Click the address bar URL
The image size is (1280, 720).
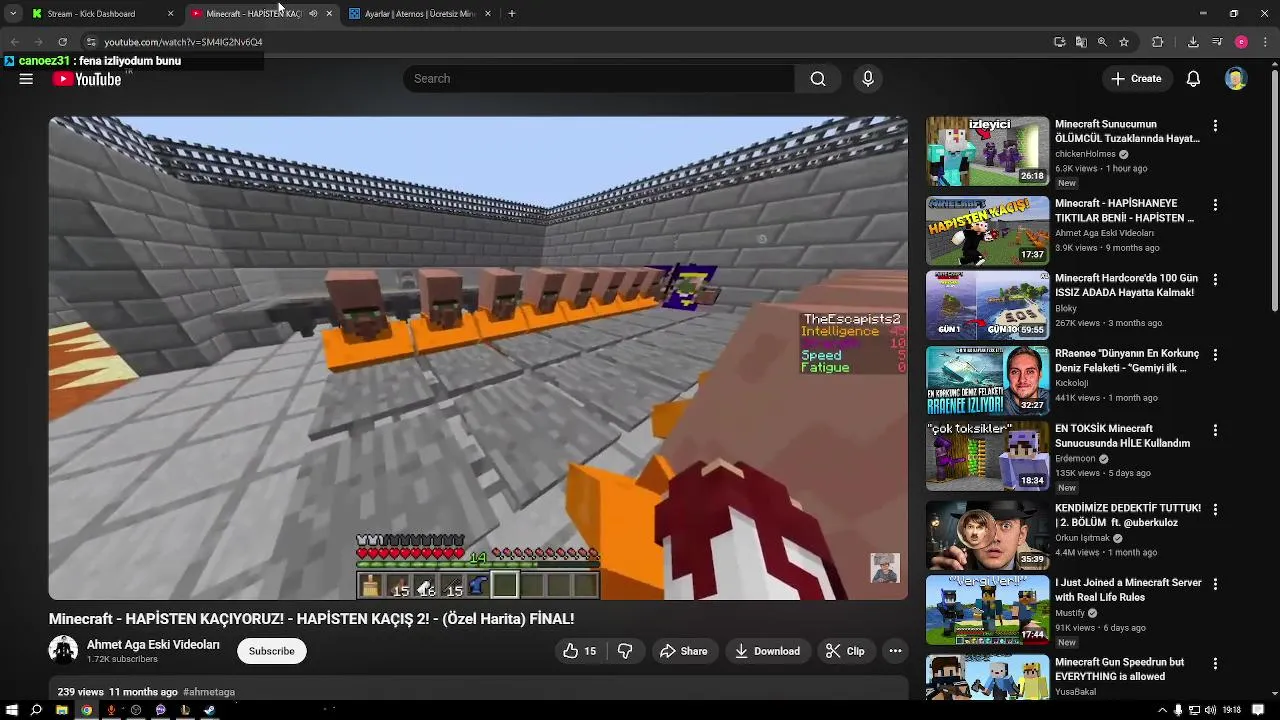point(183,42)
